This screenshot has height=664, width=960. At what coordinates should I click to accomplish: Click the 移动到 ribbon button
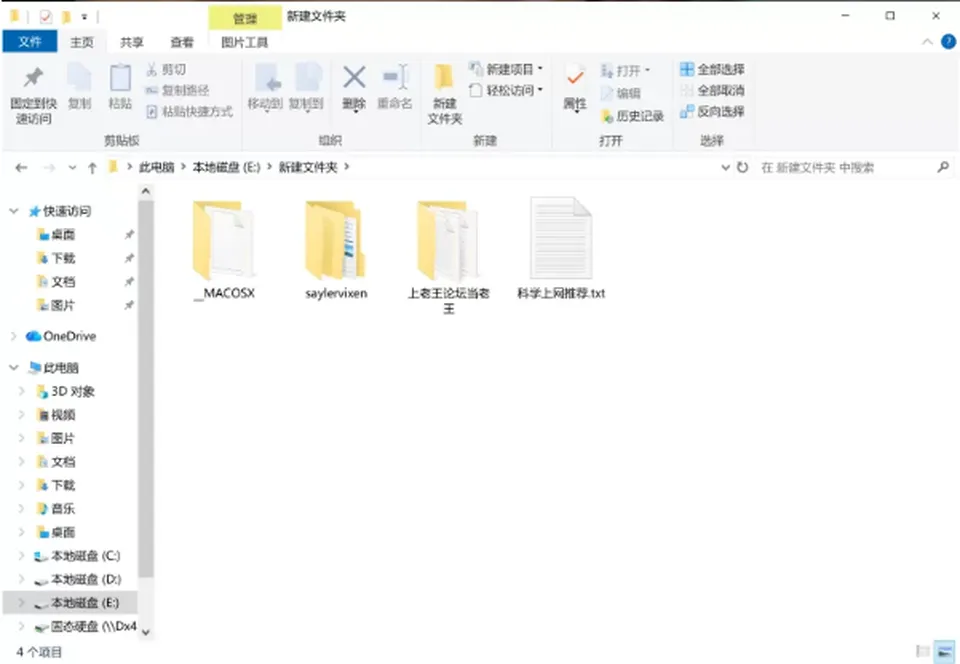pos(265,88)
